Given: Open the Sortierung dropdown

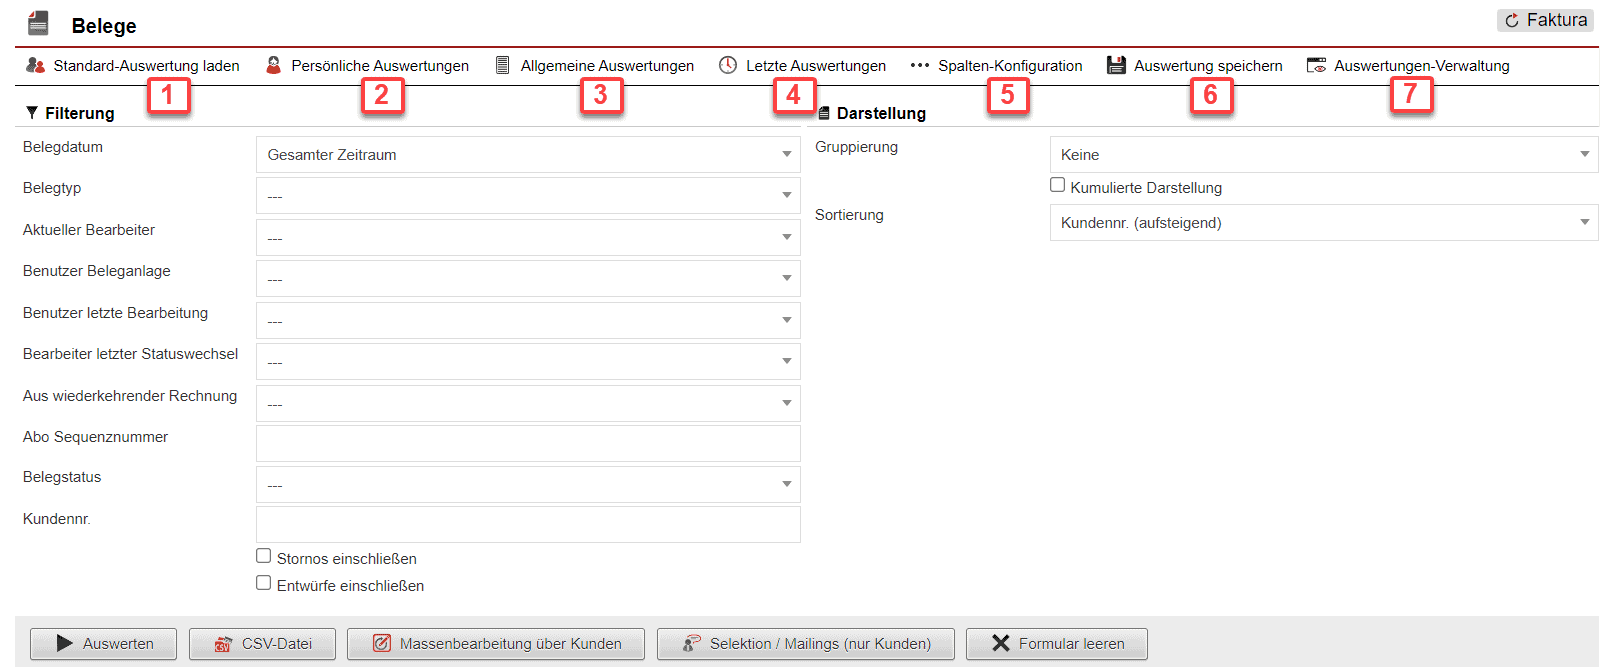Looking at the screenshot, I should pyautogui.click(x=1323, y=223).
